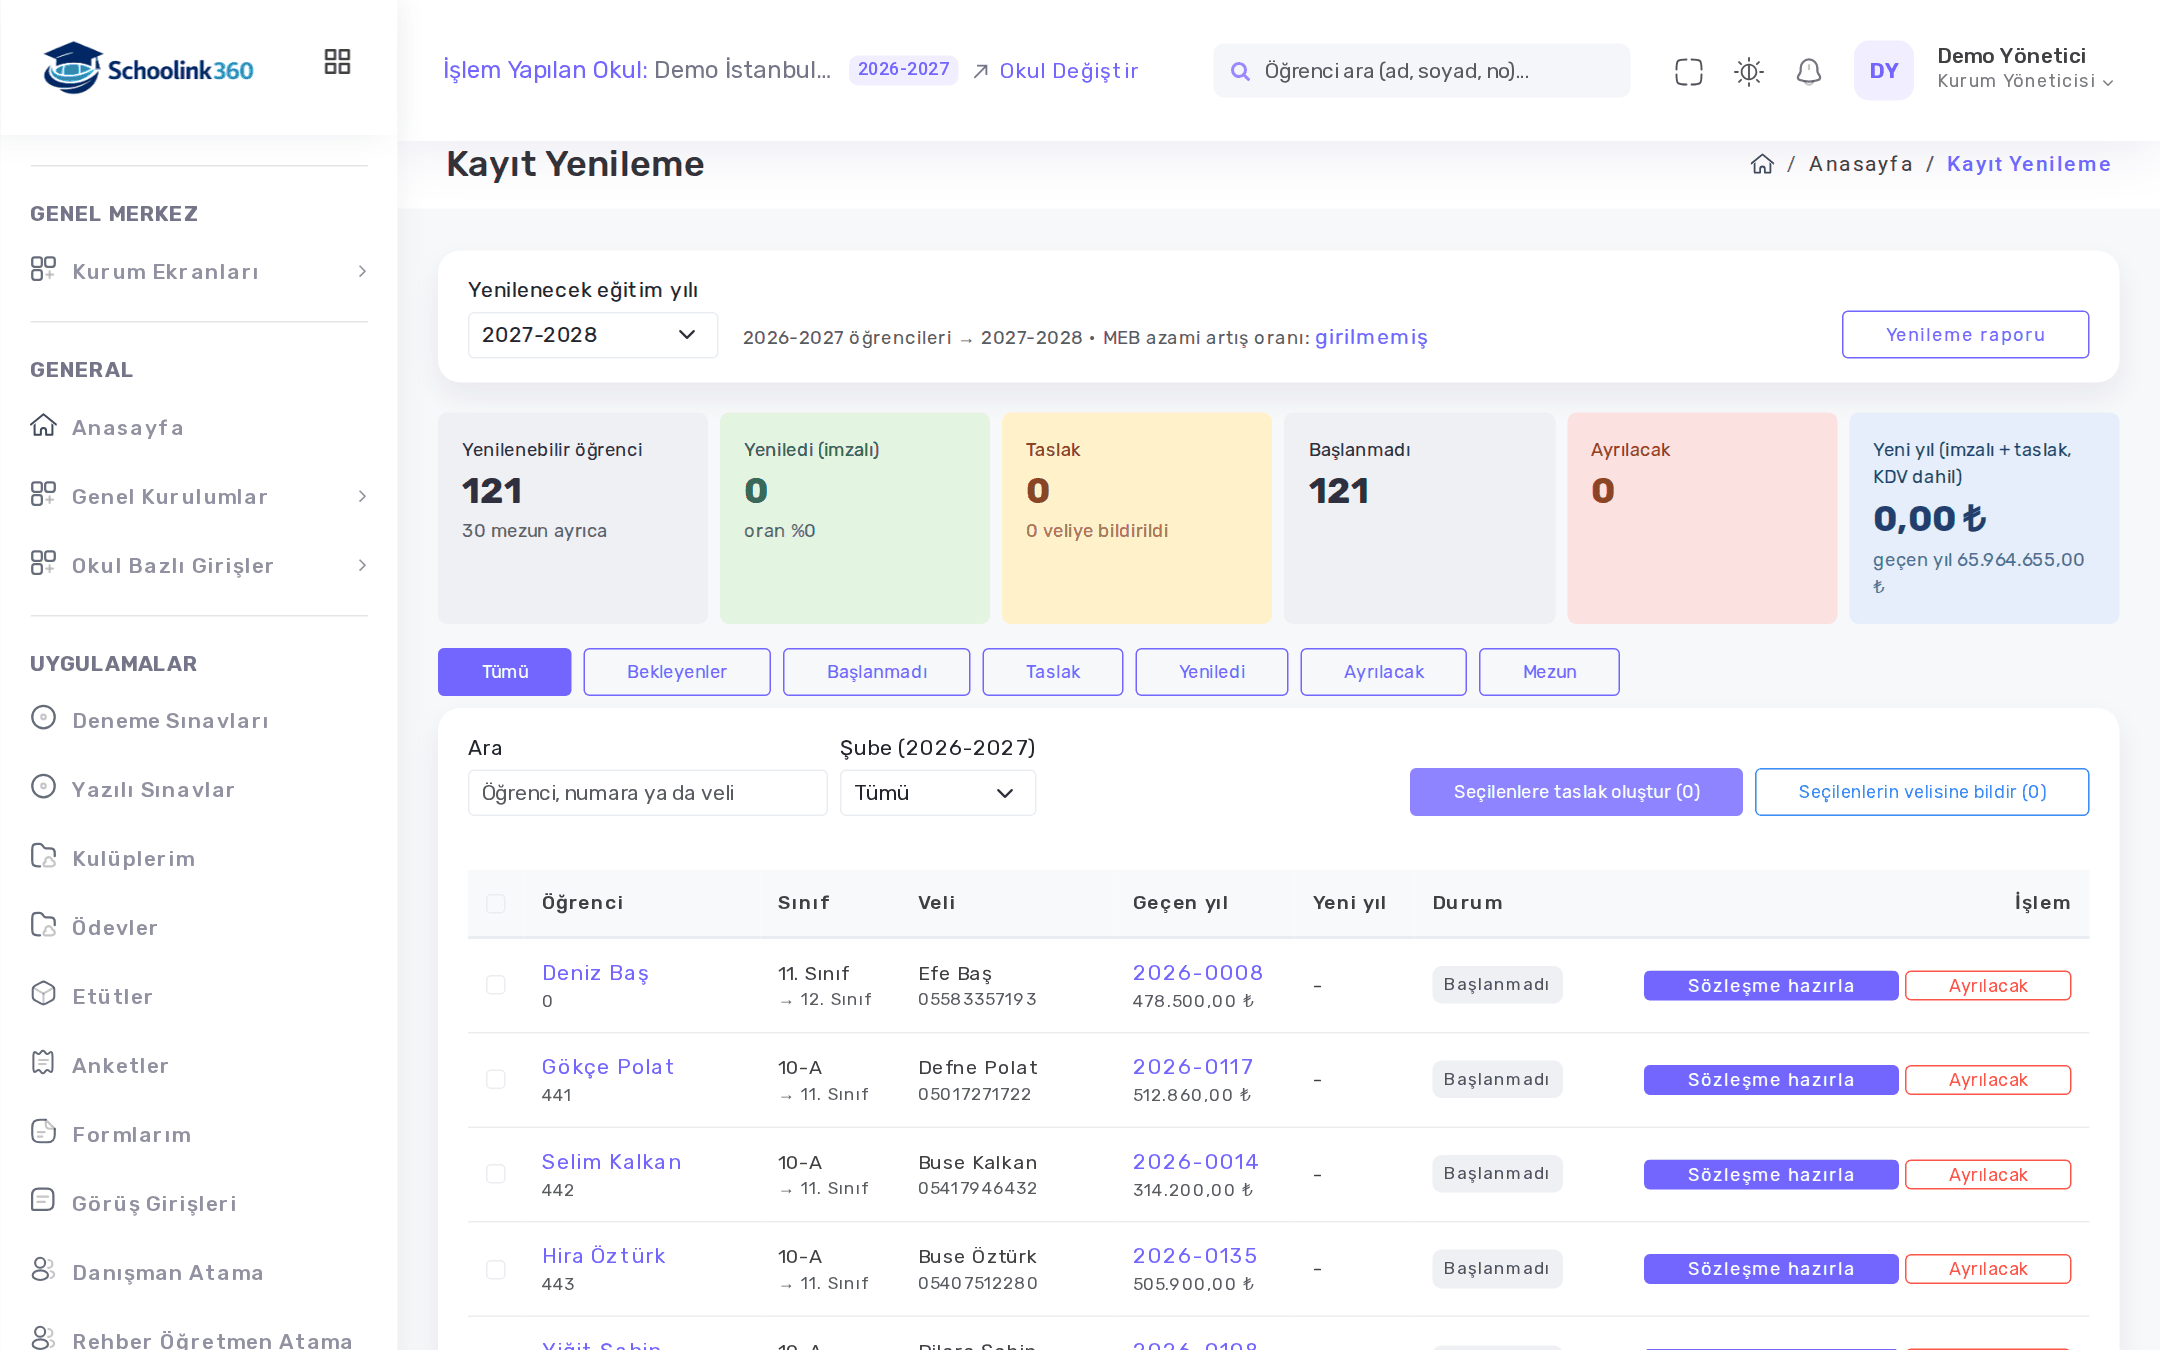Click Sözleşme hazırla for Deniz Baş
2160x1350 pixels.
click(1770, 986)
